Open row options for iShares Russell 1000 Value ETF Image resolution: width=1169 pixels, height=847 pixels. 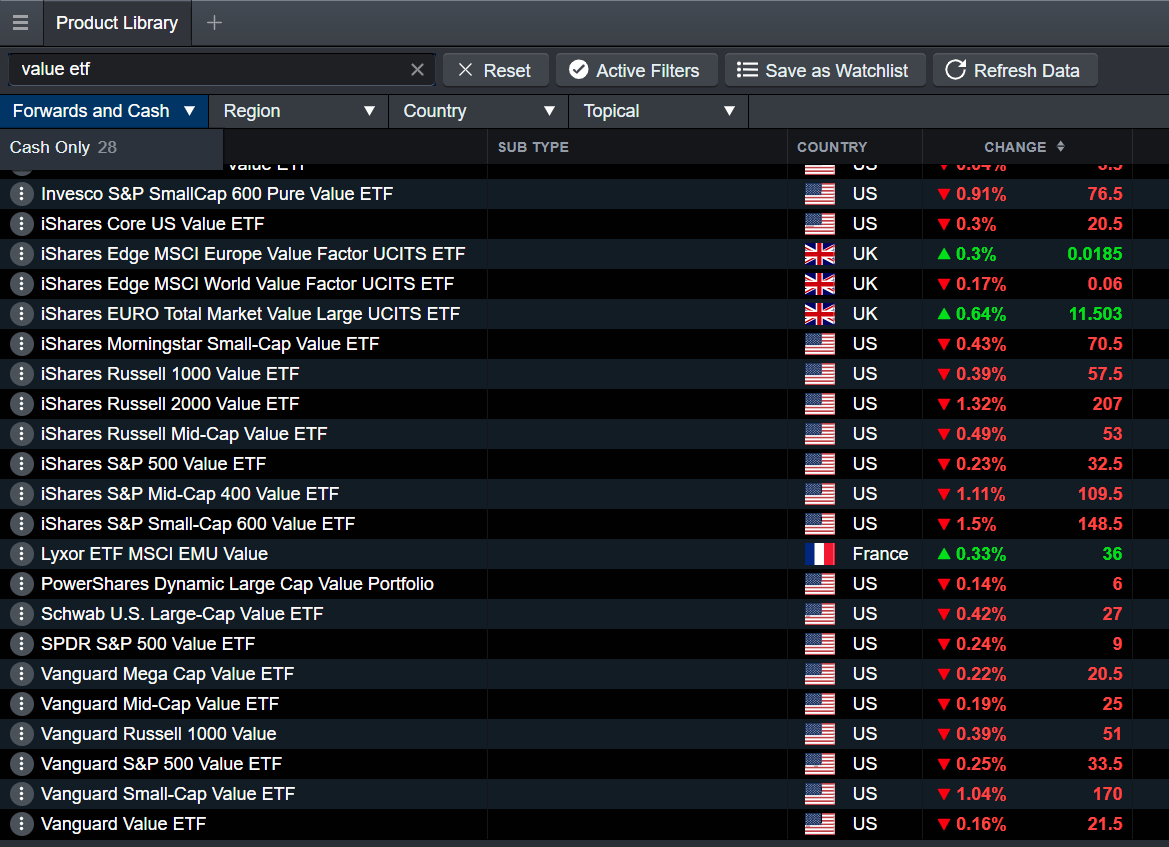point(22,374)
